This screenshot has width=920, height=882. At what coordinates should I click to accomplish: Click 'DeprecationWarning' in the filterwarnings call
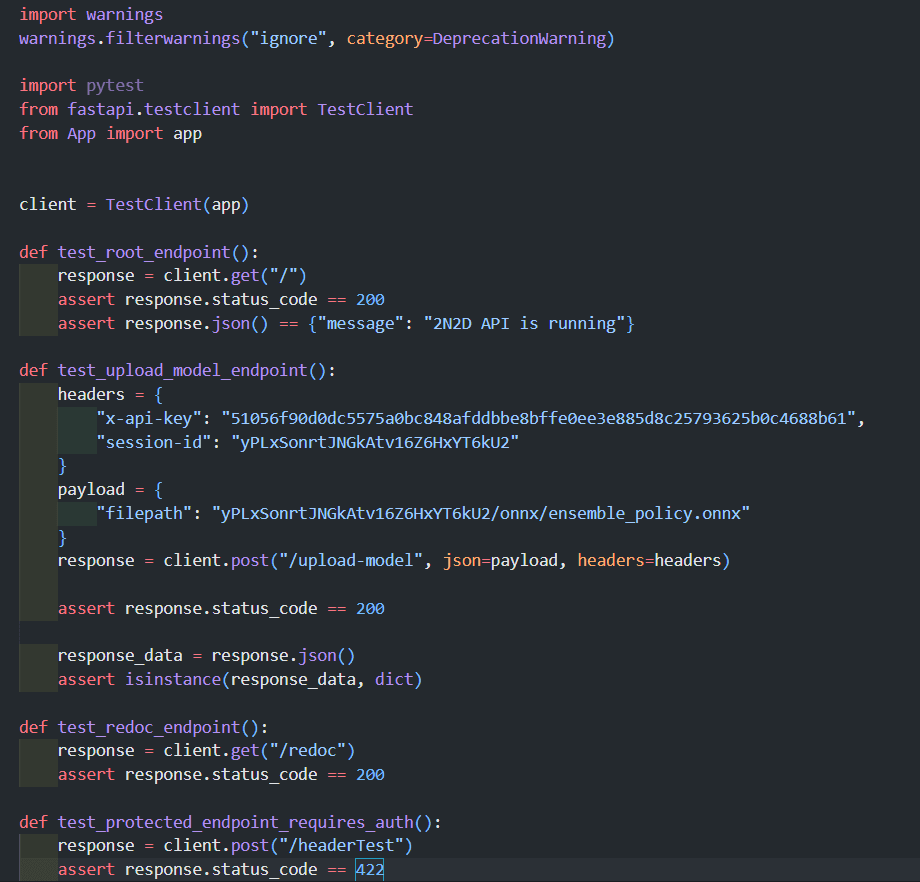519,39
